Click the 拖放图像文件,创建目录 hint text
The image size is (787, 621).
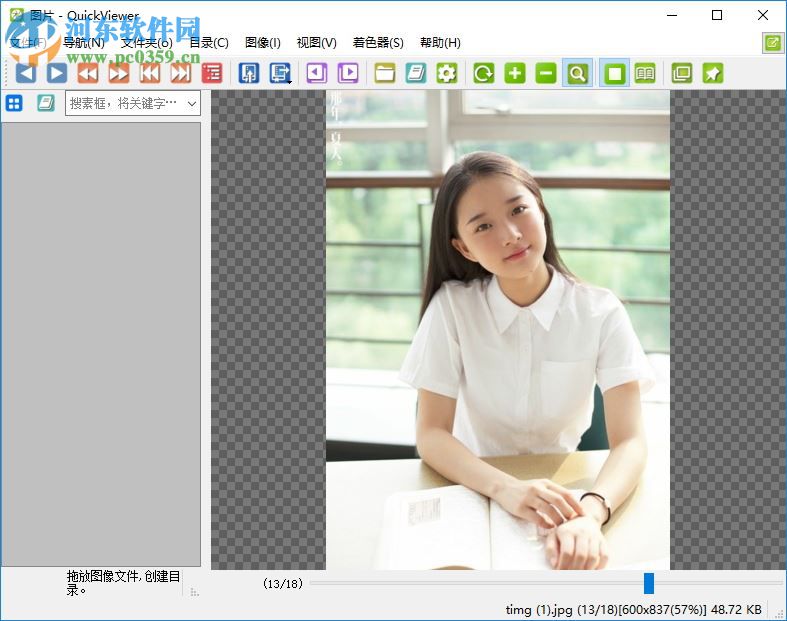coord(123,583)
